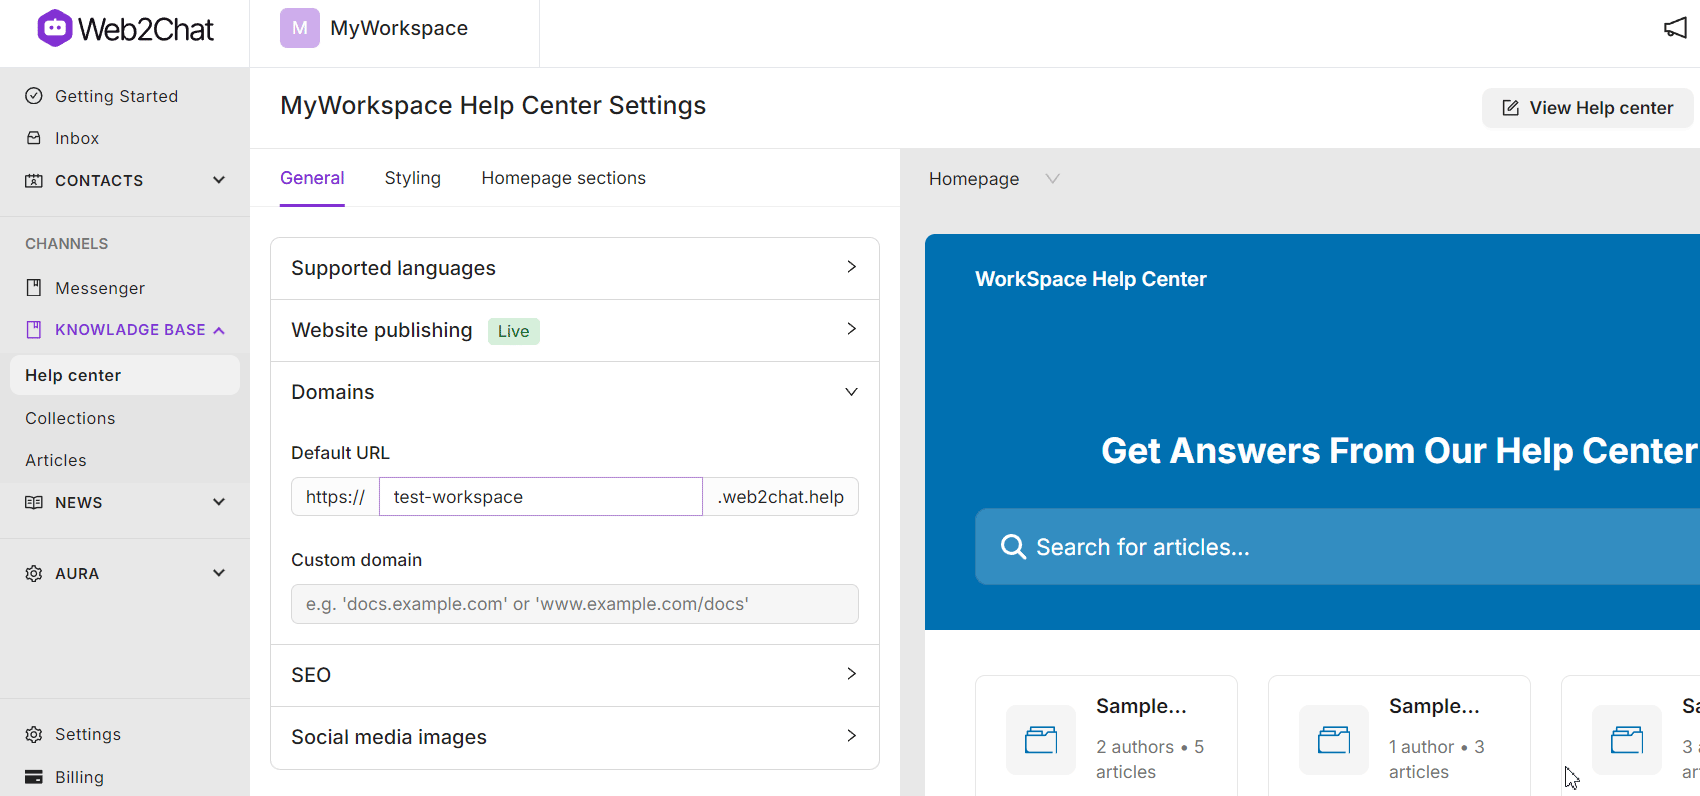Expand Supported languages section arrow
Screen dimensions: 1700x796
(x=852, y=267)
